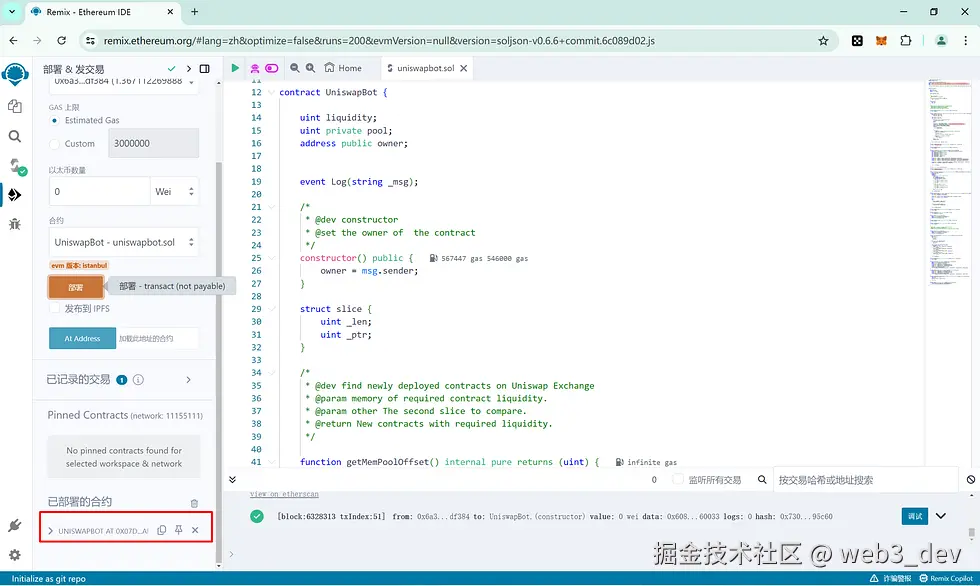The image size is (980, 586).
Task: Open debugger bug sidebar icon
Action: 15,224
